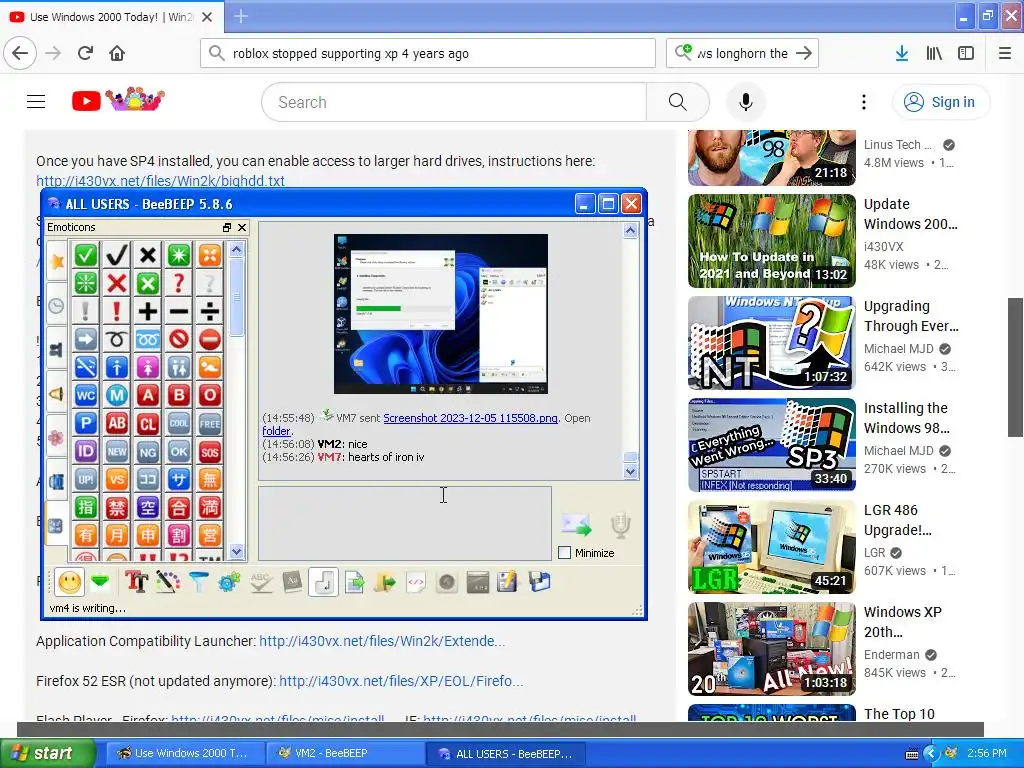
Task: Open the Firefox library icon
Action: point(934,54)
